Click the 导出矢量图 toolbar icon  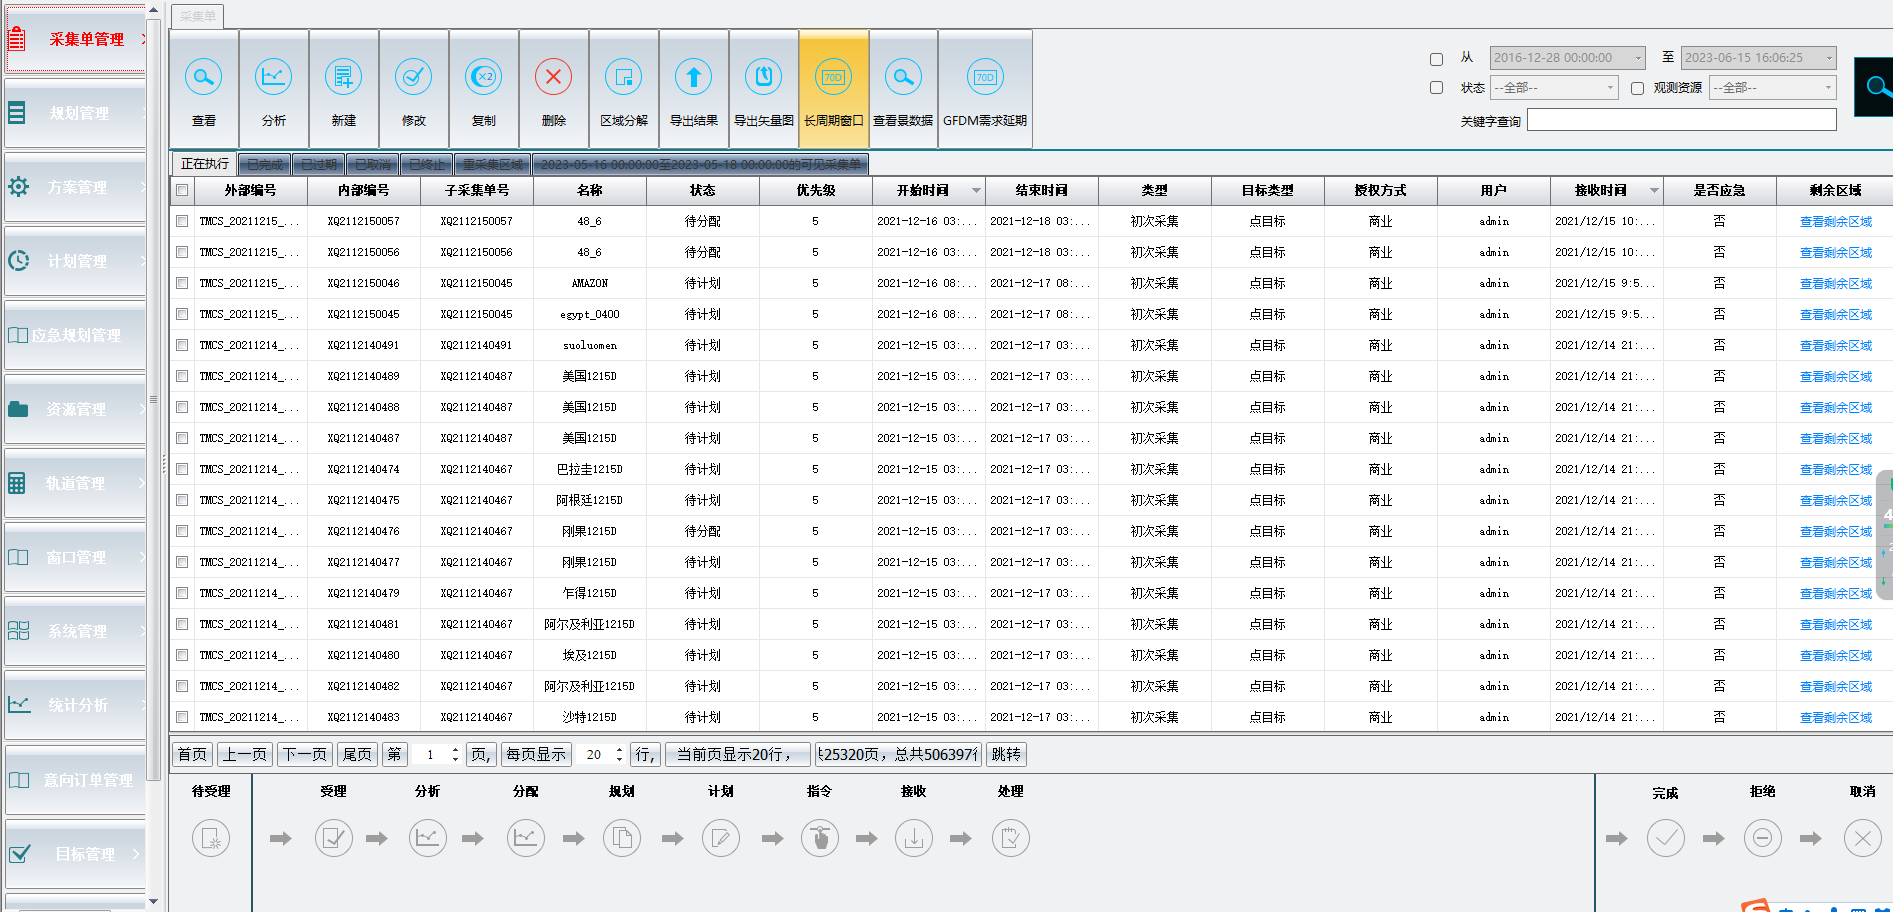(763, 77)
